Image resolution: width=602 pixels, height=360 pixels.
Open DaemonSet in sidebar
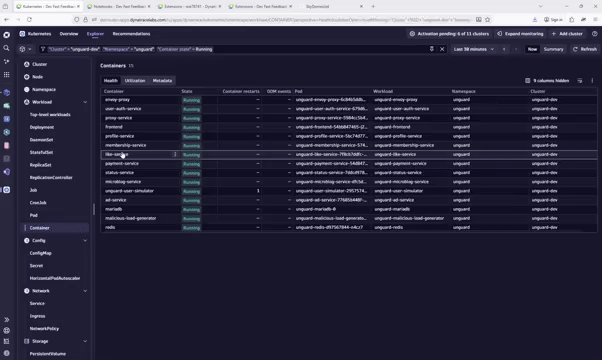click(41, 140)
